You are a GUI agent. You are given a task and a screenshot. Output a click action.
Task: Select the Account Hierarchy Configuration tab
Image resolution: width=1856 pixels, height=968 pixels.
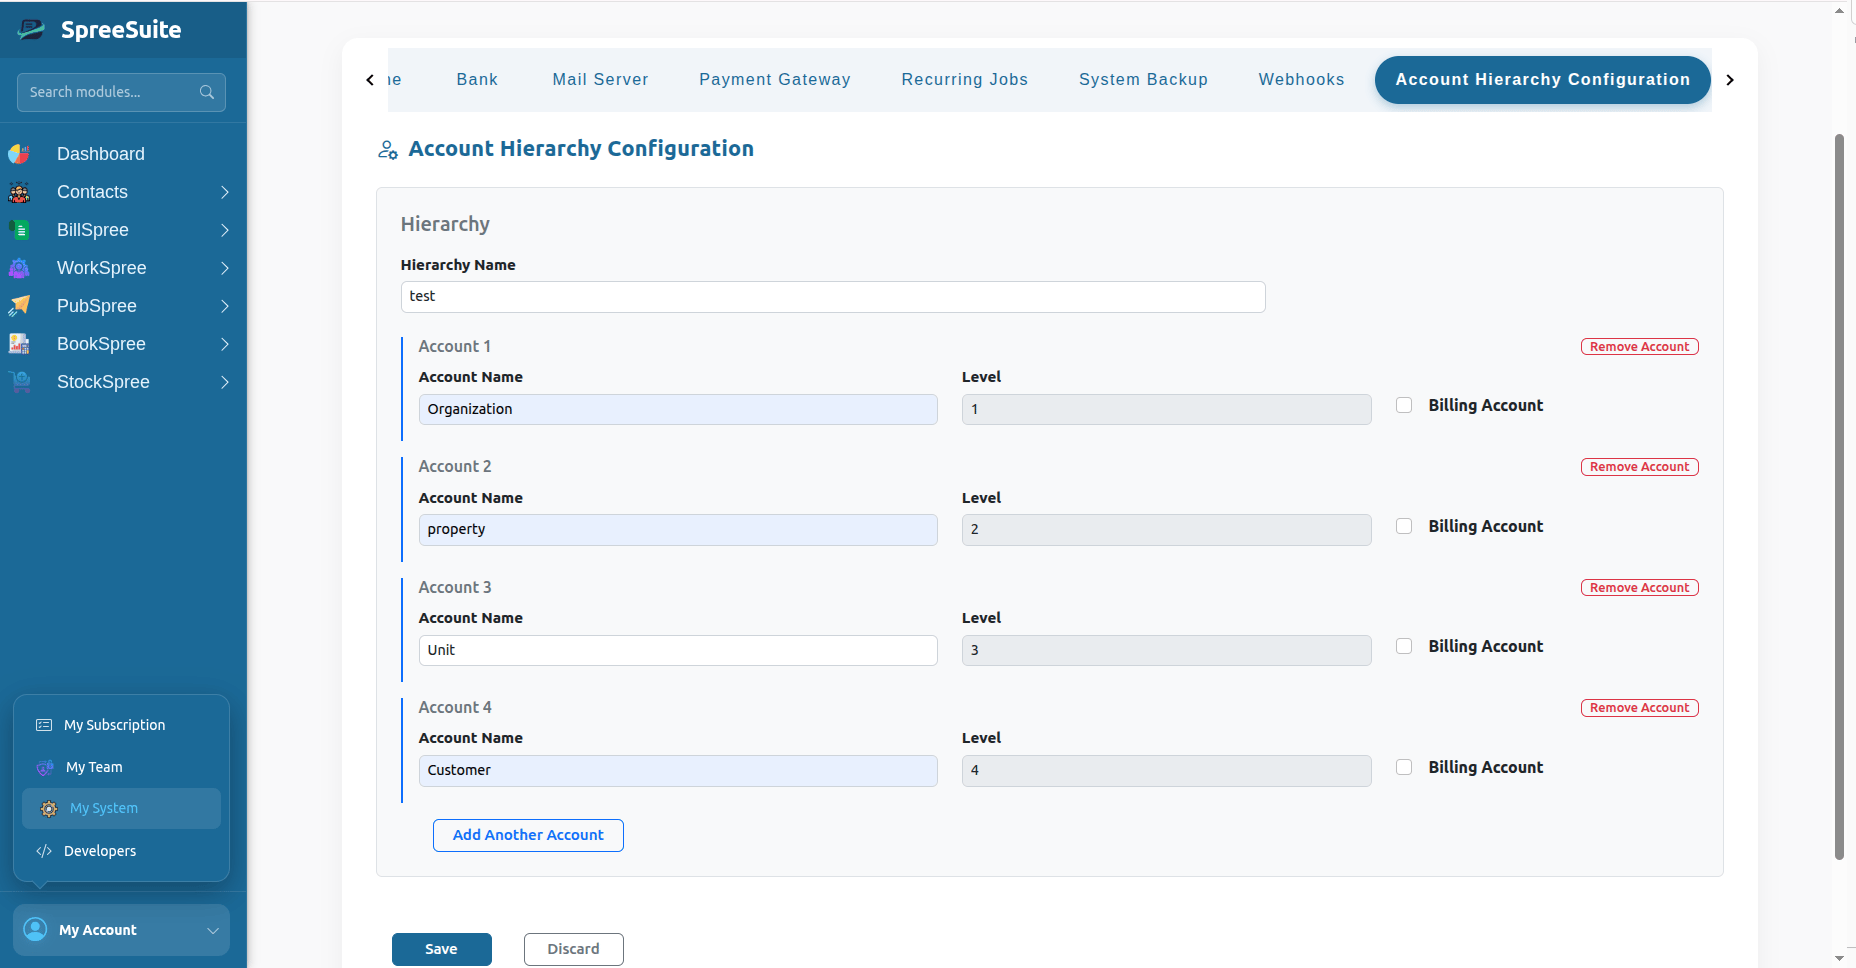(1543, 80)
